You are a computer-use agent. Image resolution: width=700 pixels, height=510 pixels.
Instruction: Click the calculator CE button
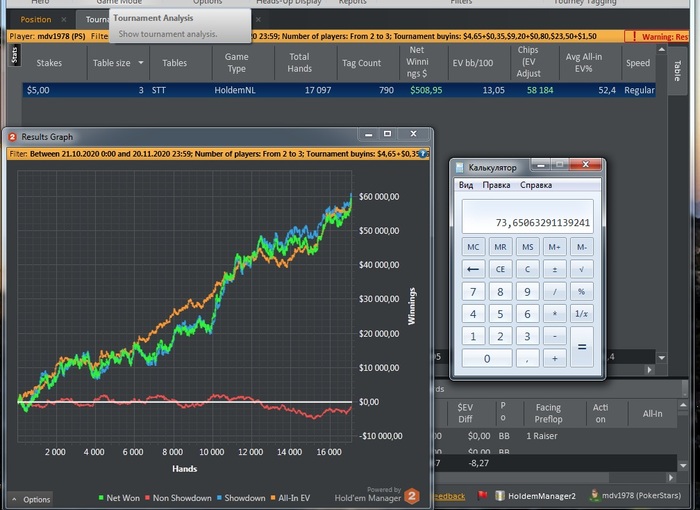pos(500,269)
